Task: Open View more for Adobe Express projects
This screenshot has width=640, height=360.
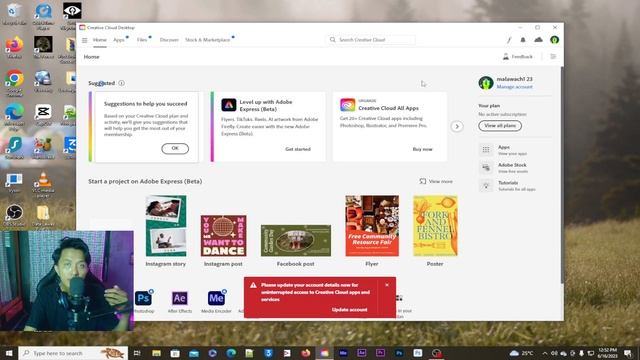Action: tap(436, 181)
